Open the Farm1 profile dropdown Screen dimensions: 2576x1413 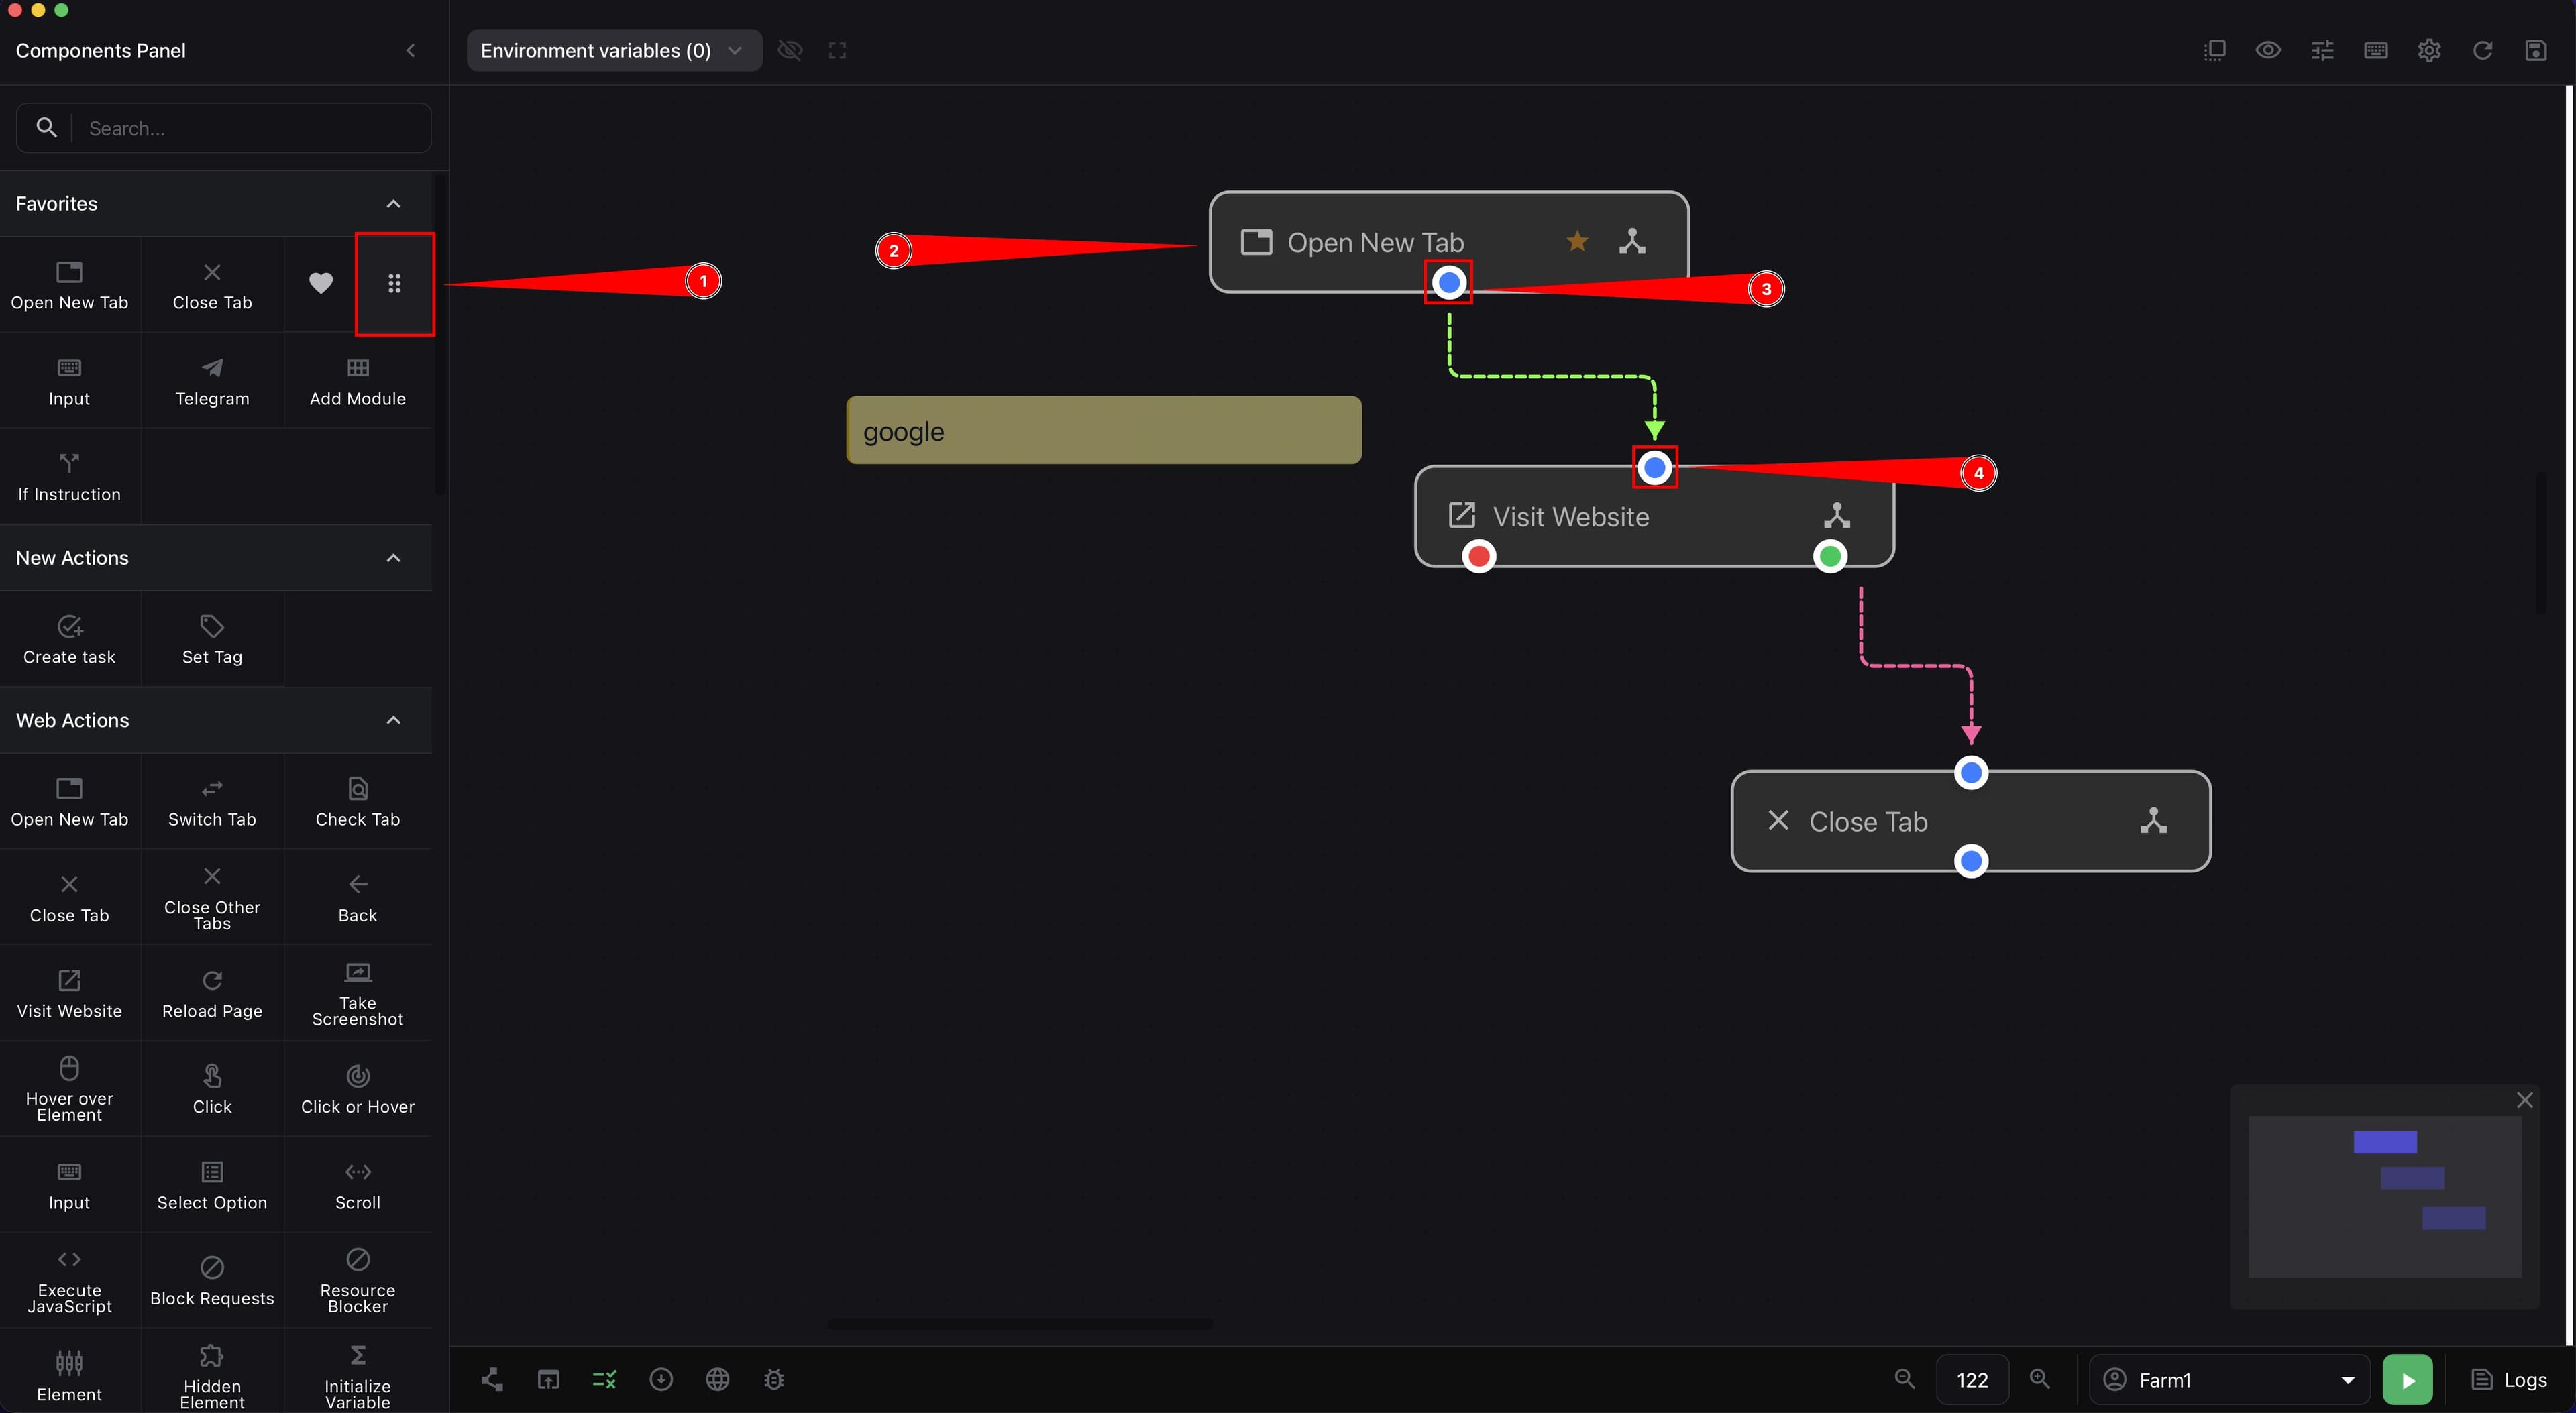tap(2229, 1380)
